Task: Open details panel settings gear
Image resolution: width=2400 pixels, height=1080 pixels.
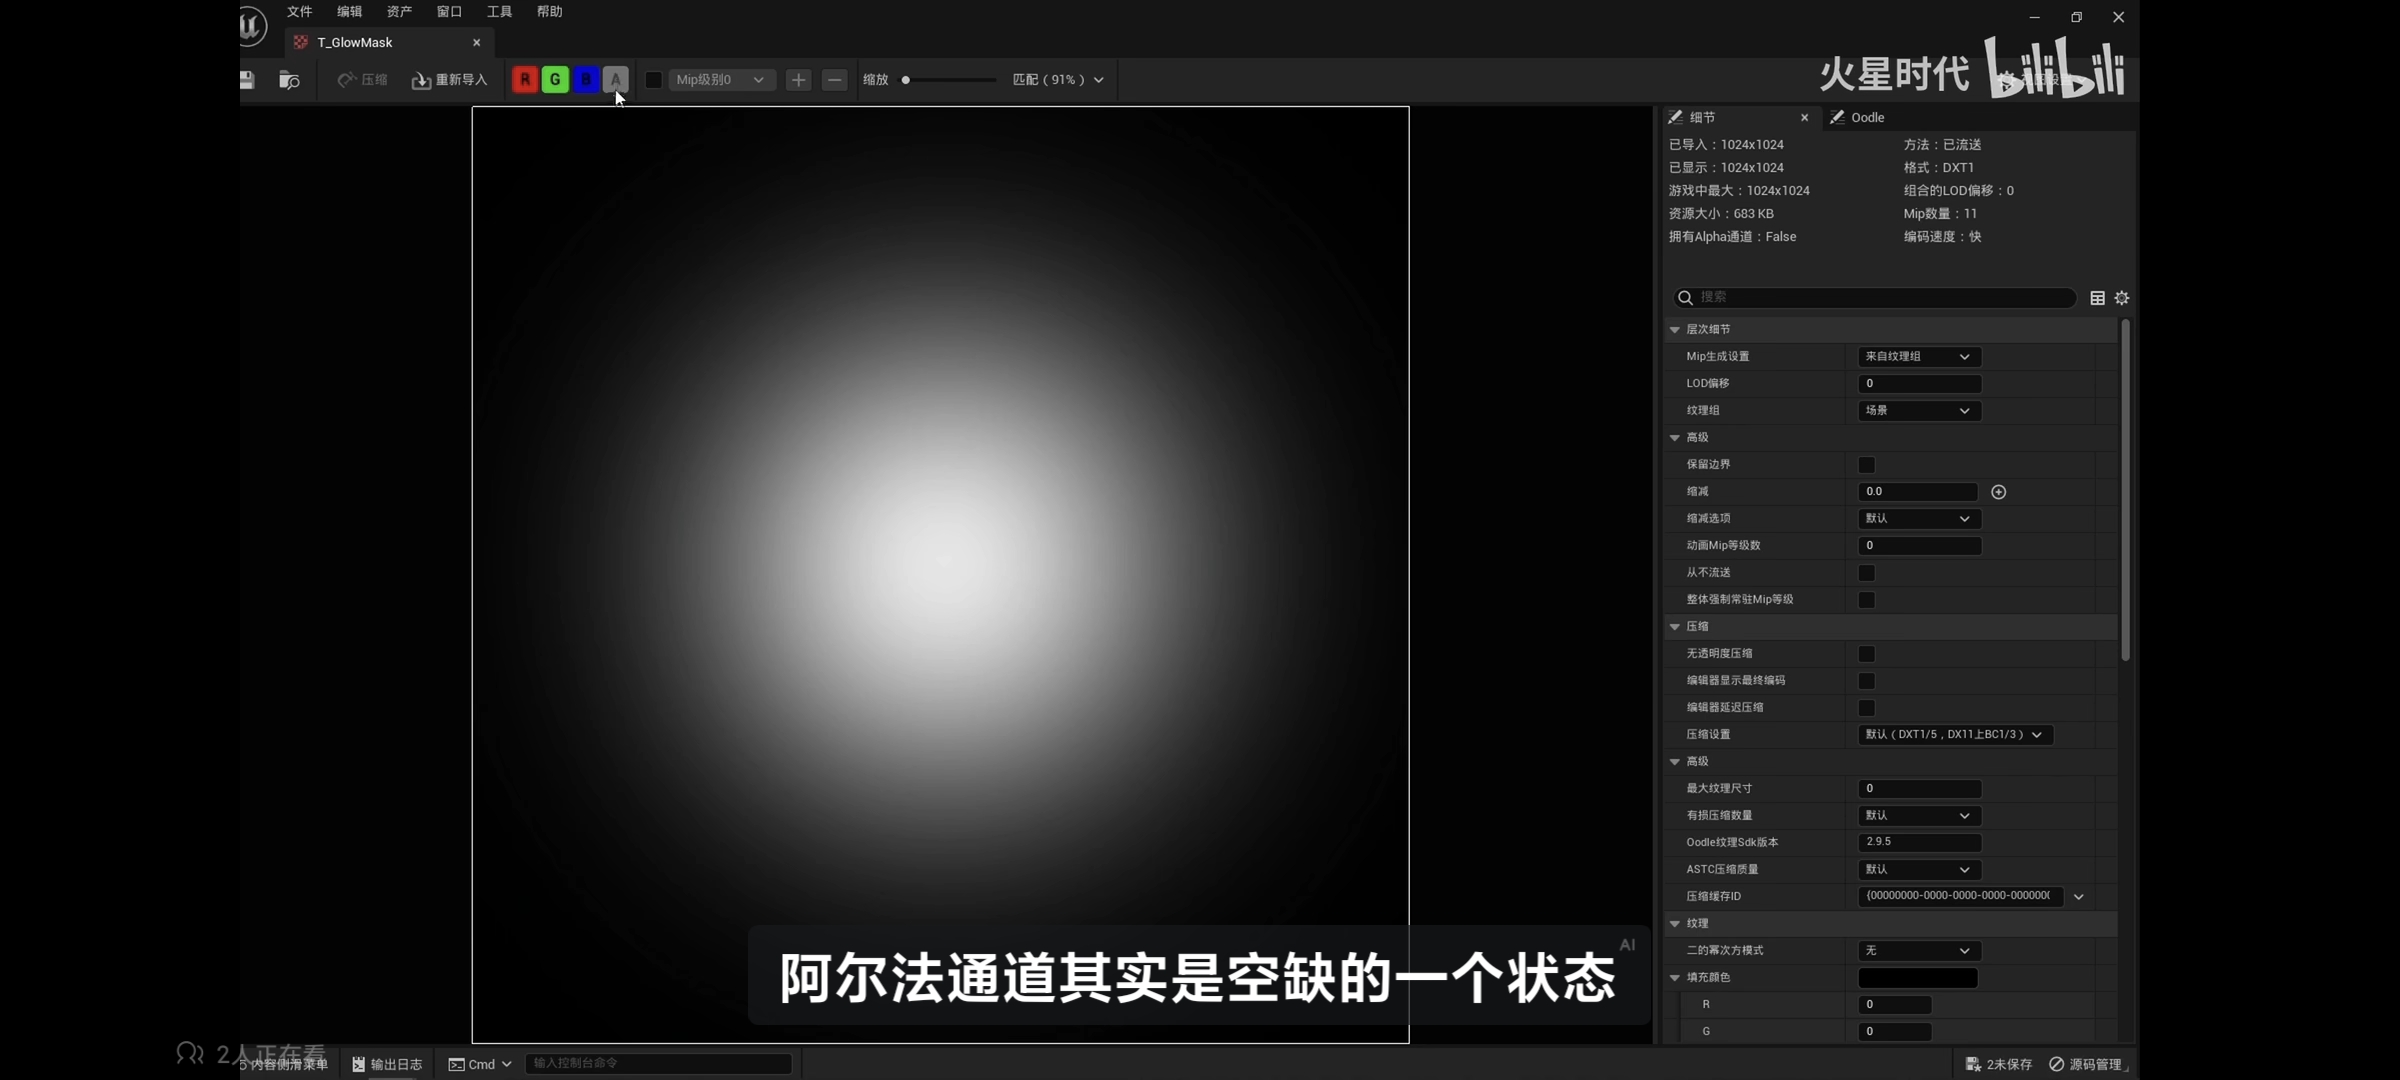Action: coord(2122,298)
